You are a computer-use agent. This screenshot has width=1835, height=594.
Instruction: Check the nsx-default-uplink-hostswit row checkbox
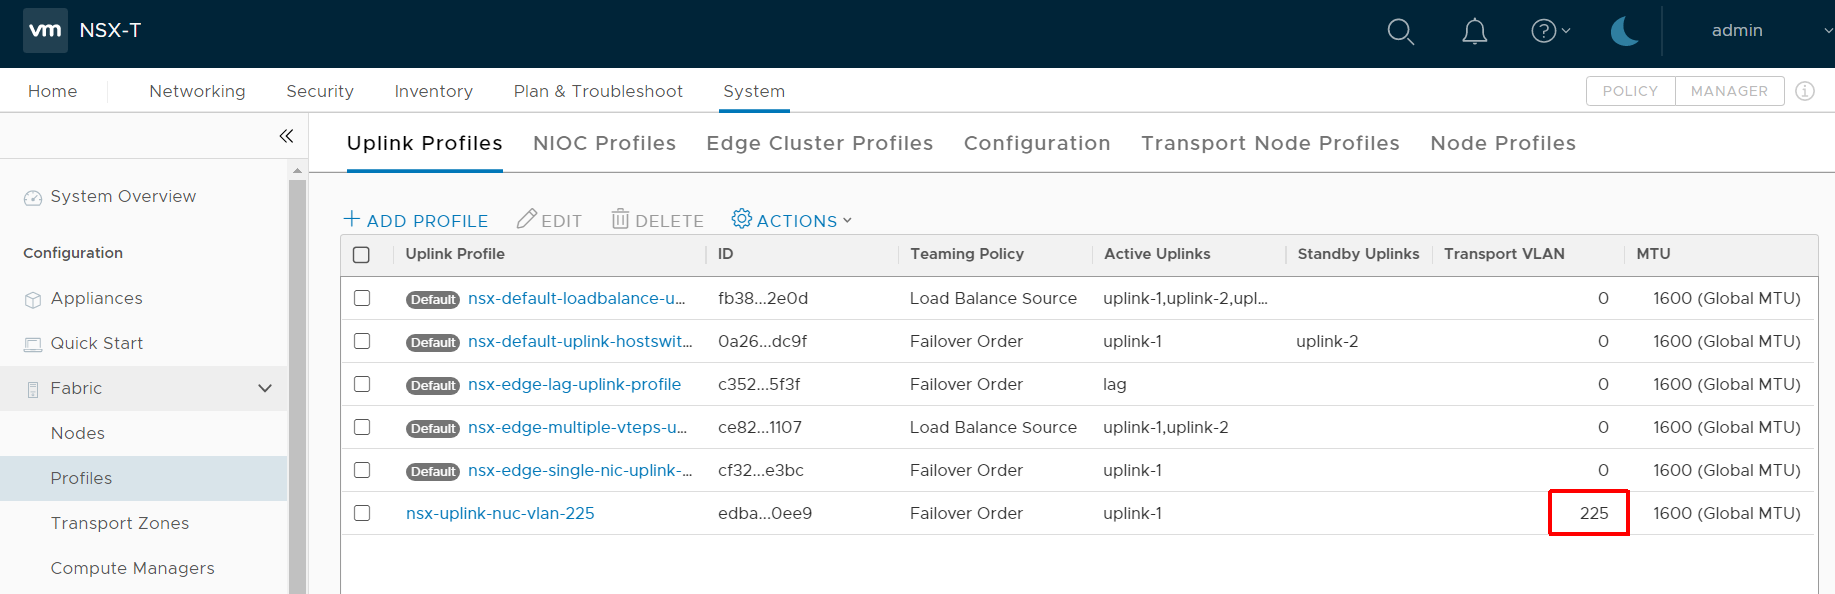(362, 341)
